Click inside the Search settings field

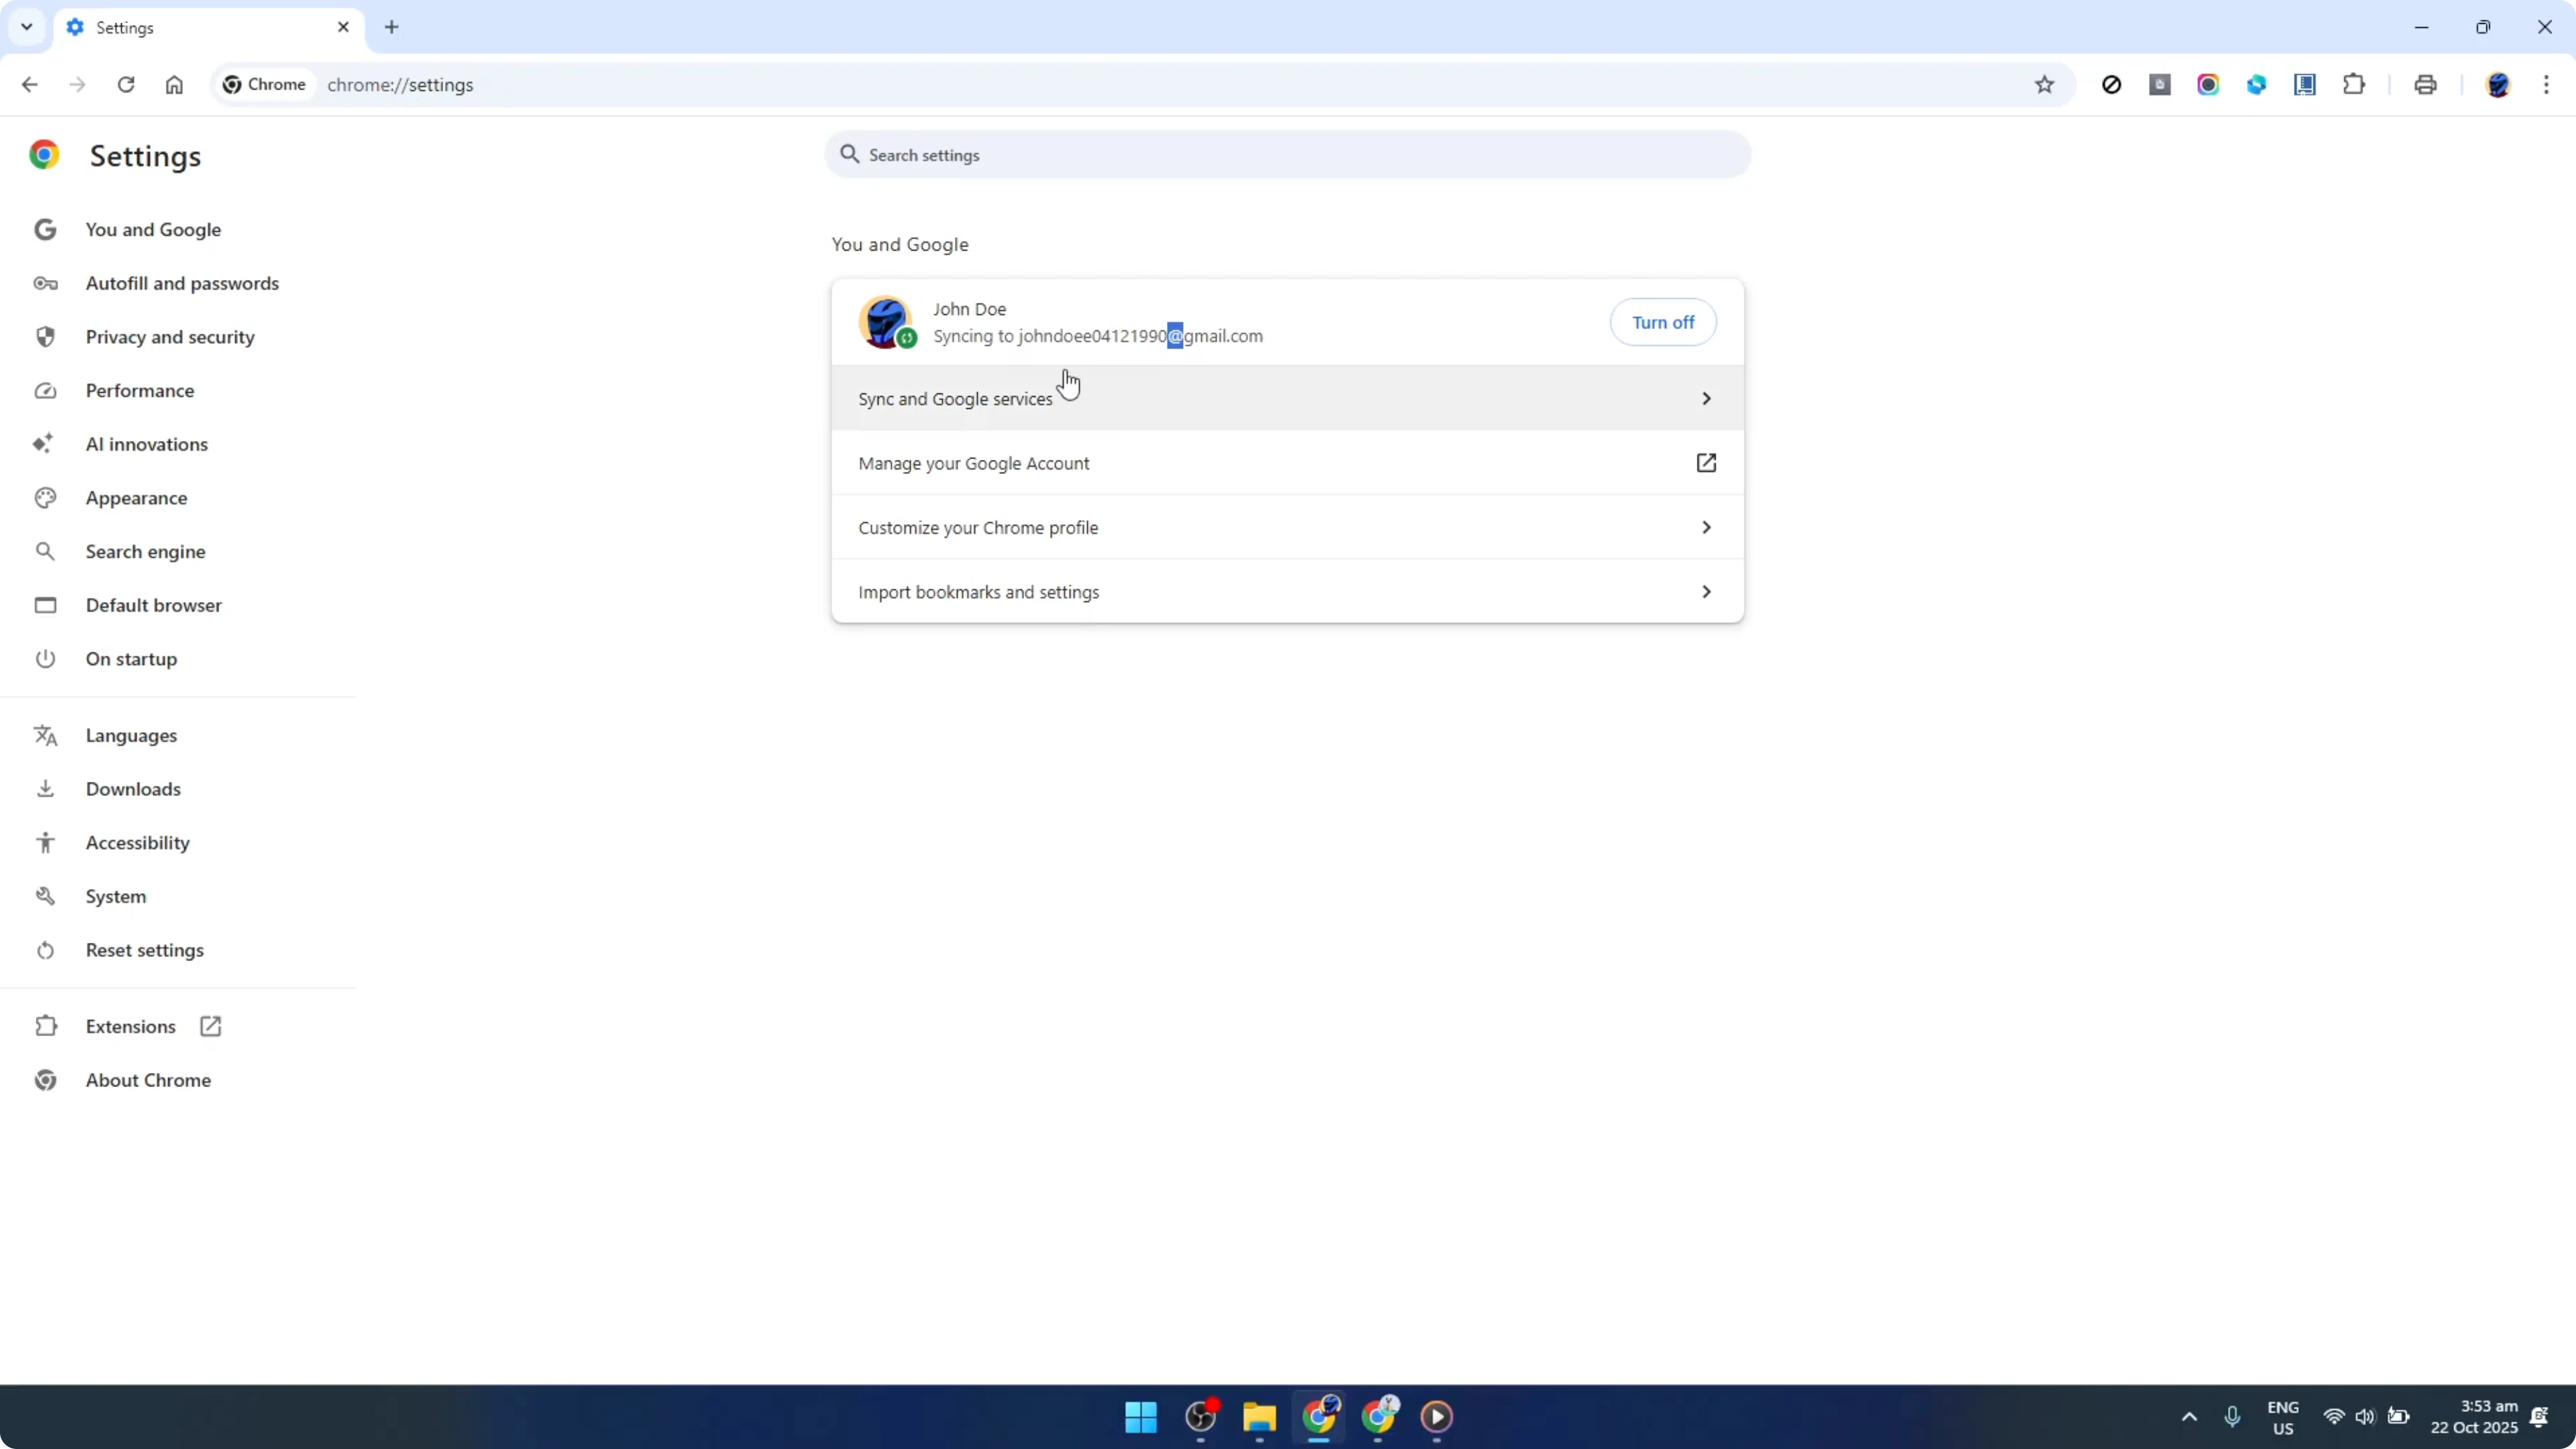(1286, 154)
